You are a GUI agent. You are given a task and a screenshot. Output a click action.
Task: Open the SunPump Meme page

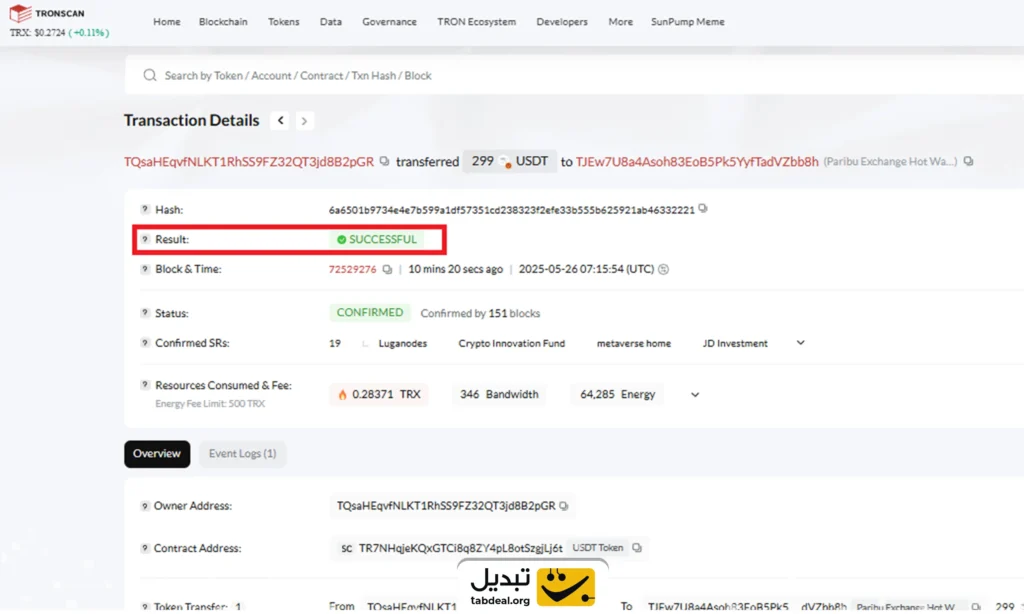pos(688,22)
